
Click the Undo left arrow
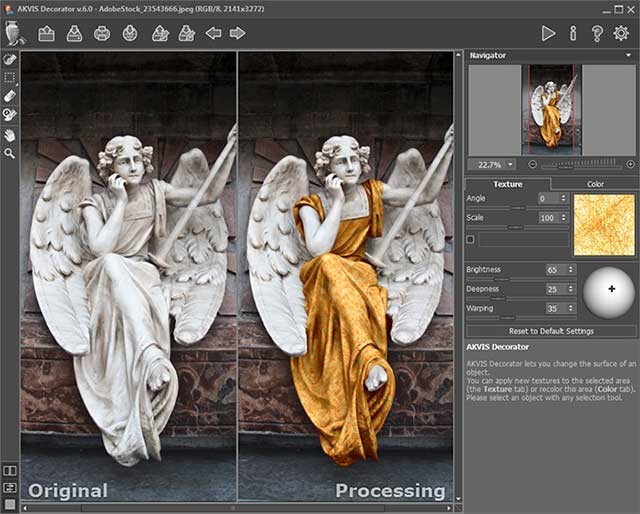point(213,34)
